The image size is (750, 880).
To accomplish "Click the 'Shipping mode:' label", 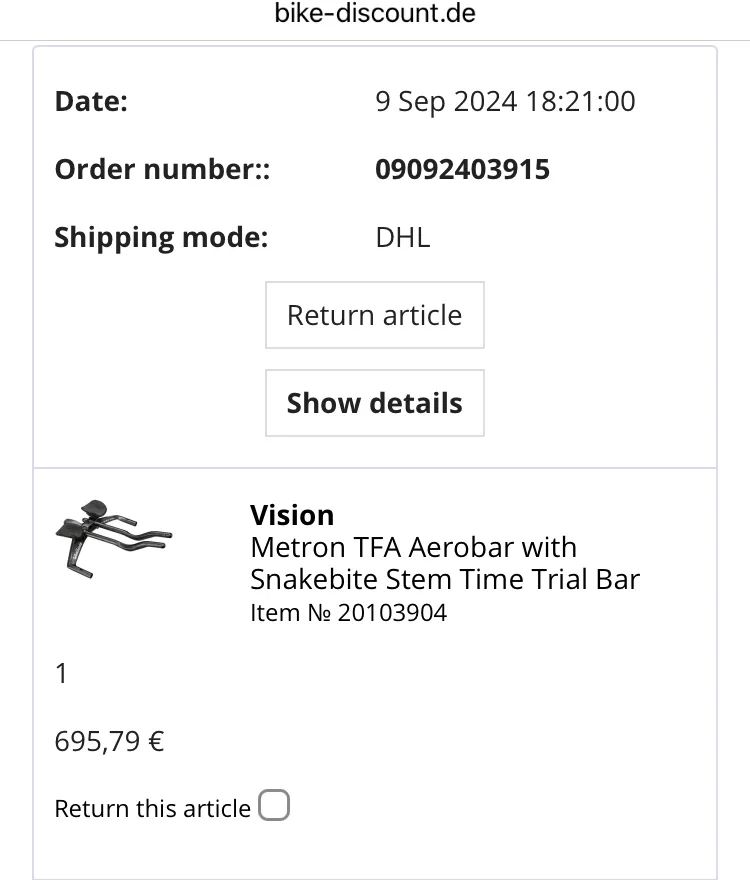I will (x=161, y=238).
